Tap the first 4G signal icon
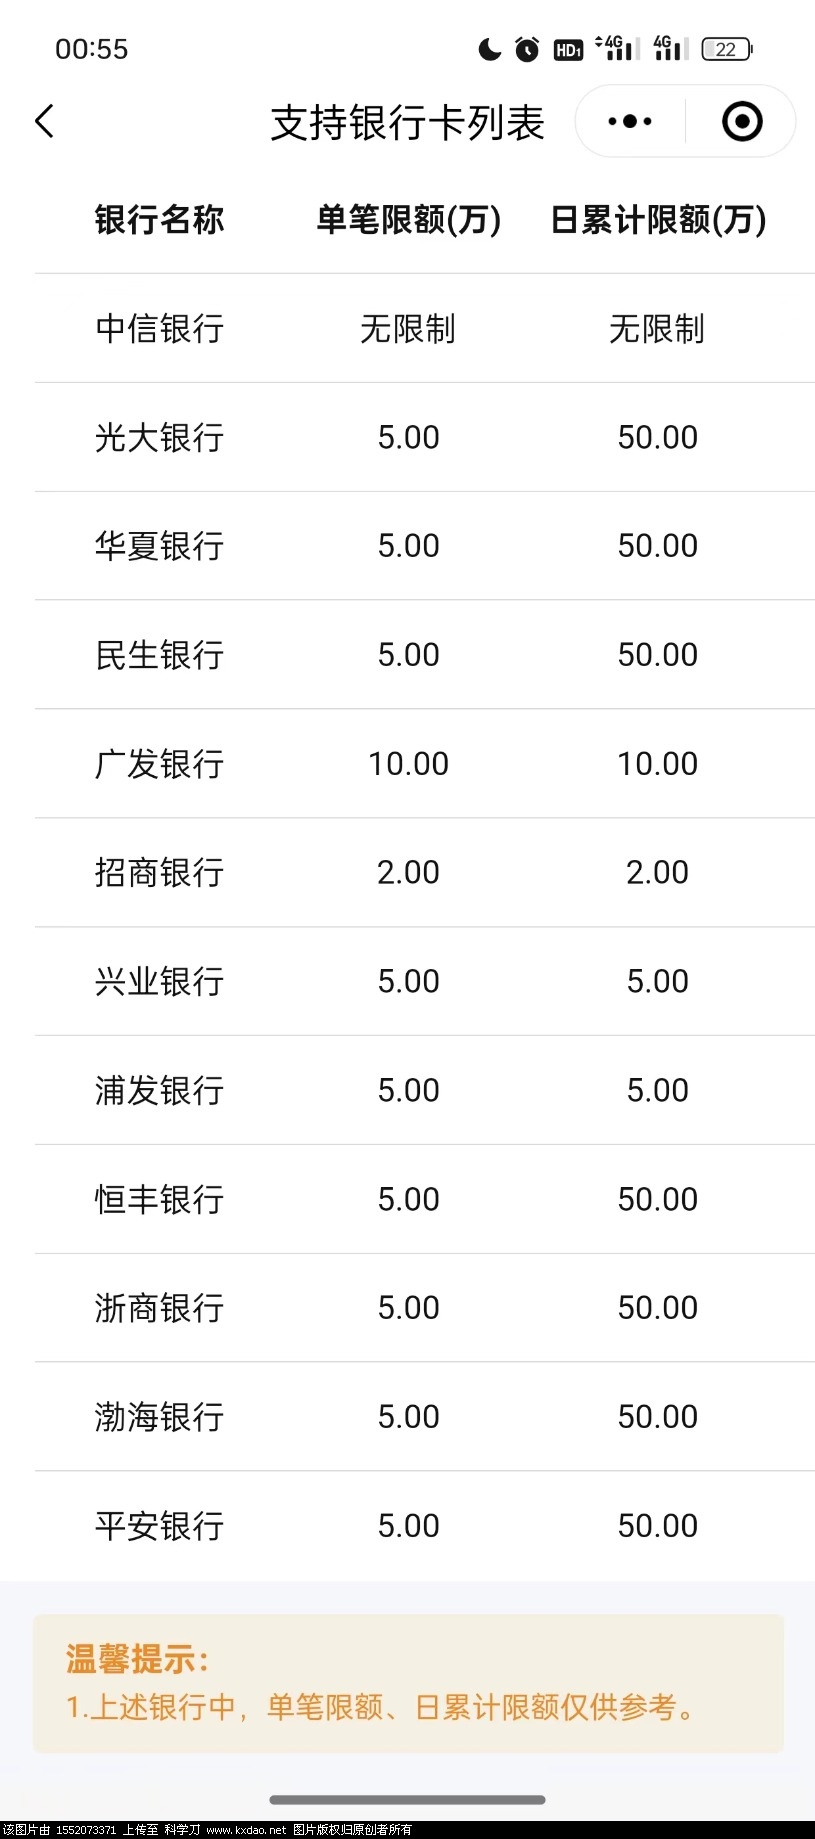This screenshot has height=1839, width=815. [x=615, y=48]
